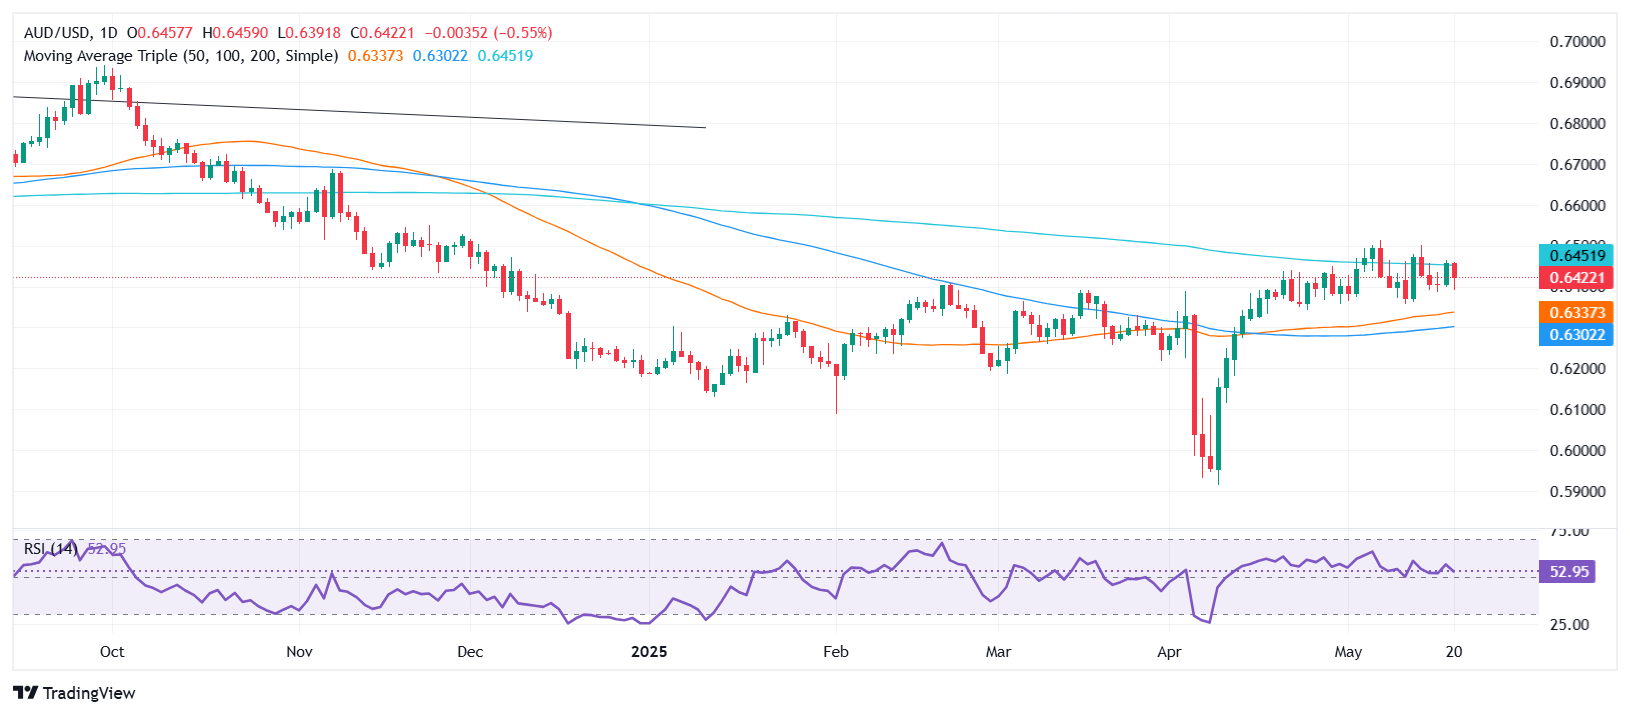Click the 0.70000 price scale label
This screenshot has width=1630, height=716.
pos(1577,42)
